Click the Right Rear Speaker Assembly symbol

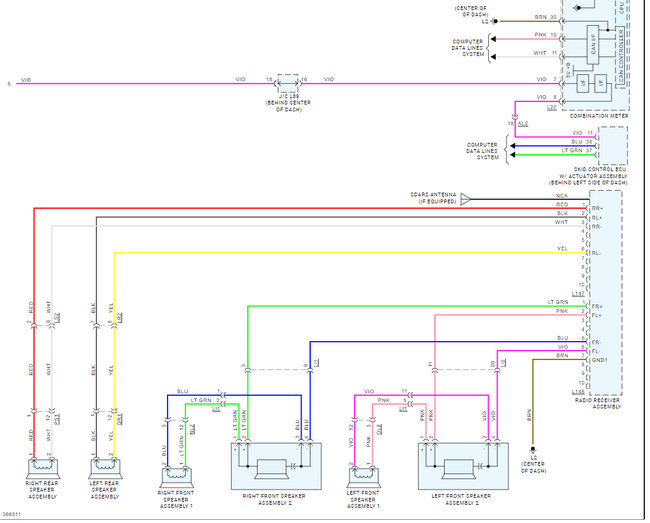[x=43, y=468]
